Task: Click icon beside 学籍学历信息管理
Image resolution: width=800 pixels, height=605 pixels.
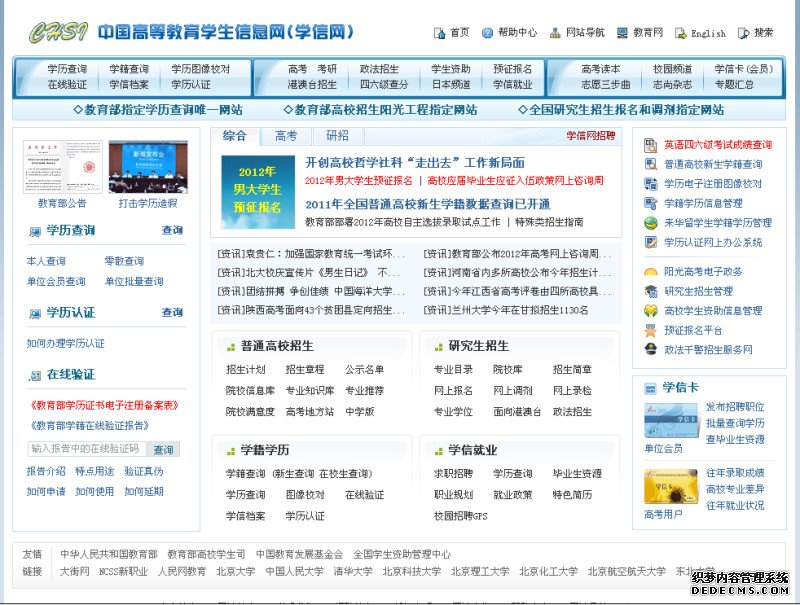Action: click(x=651, y=204)
